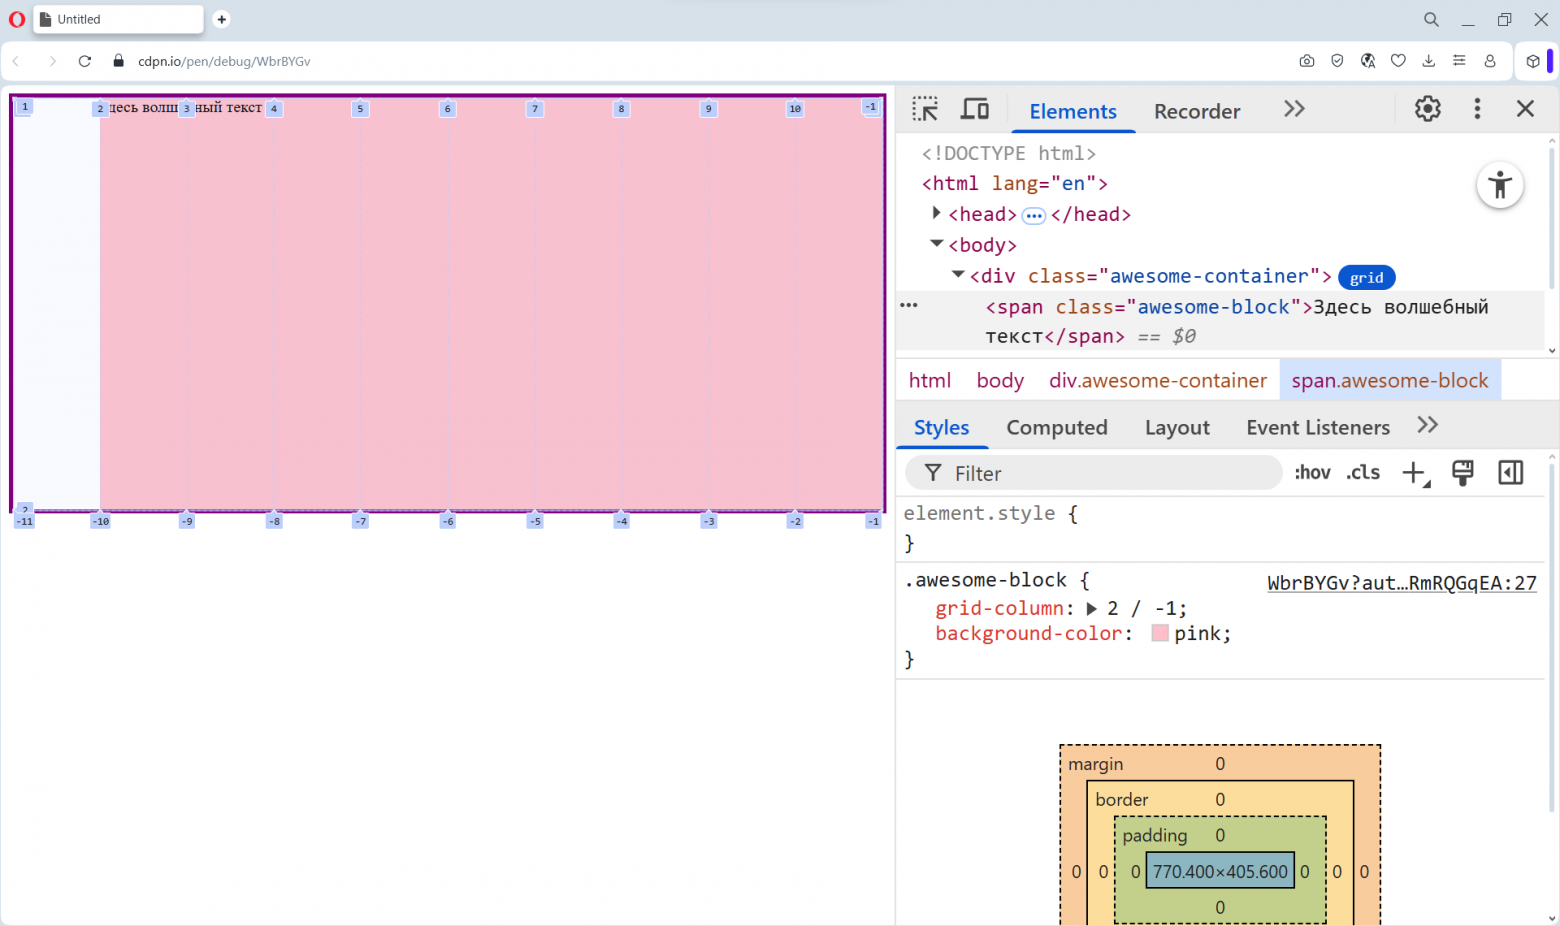Toggle the grid overlay badge on awesome-container
The width and height of the screenshot is (1560, 926).
point(1366,277)
